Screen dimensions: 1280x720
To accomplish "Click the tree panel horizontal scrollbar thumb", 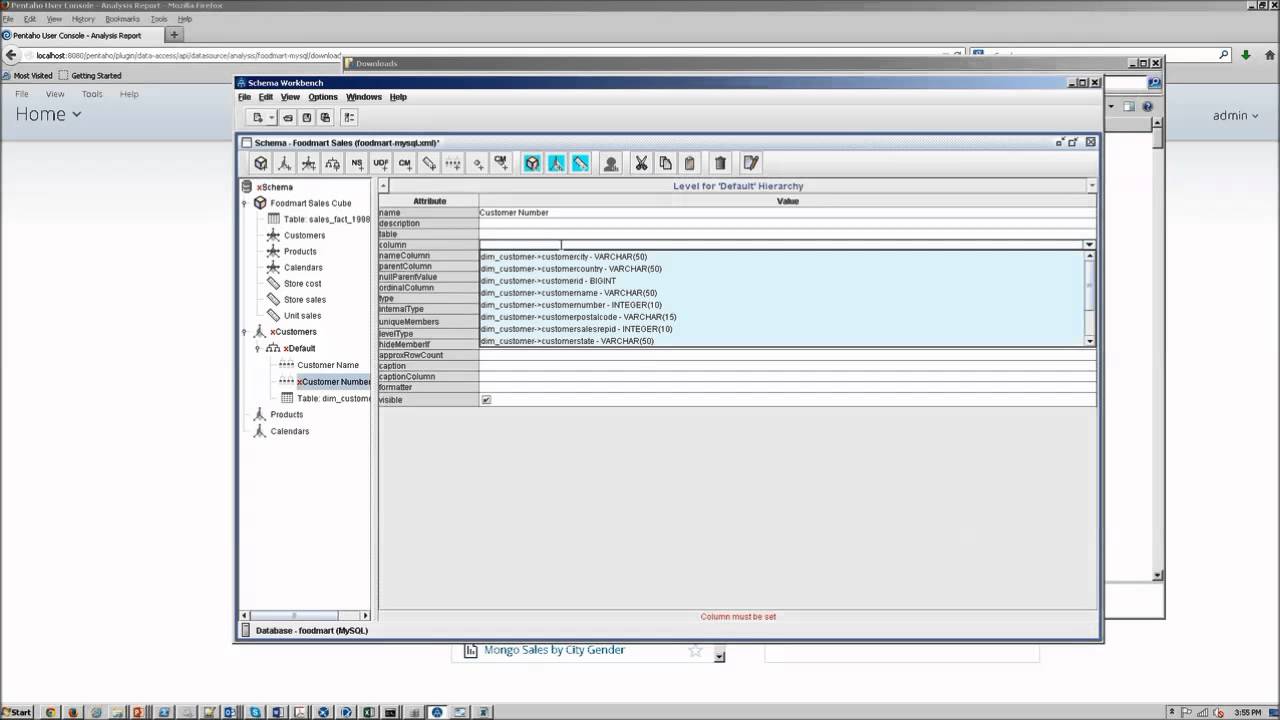I will 294,615.
